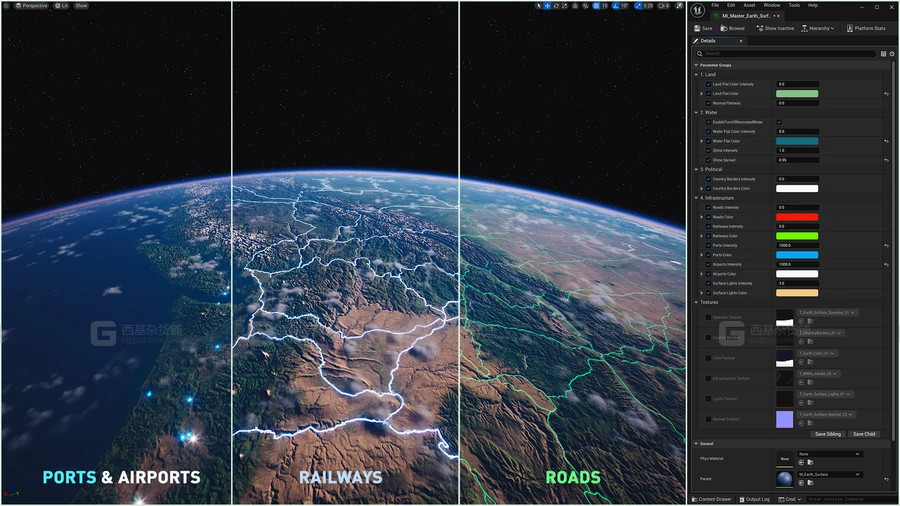Open the Output Log

(755, 499)
